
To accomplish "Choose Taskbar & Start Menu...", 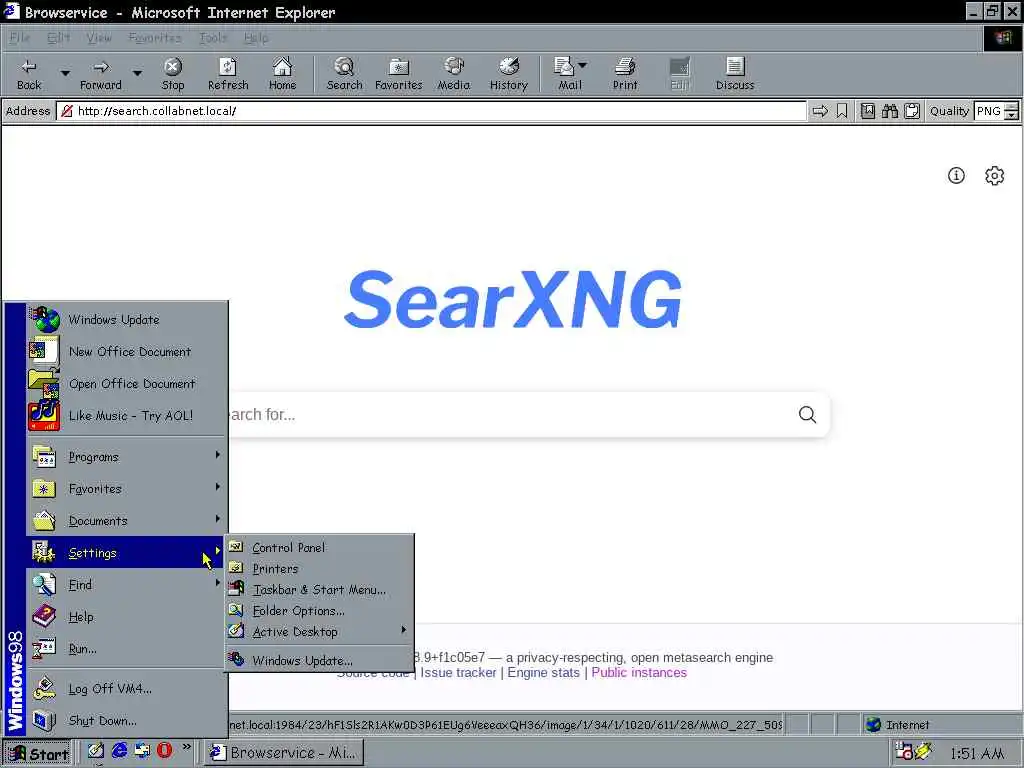I will click(319, 590).
